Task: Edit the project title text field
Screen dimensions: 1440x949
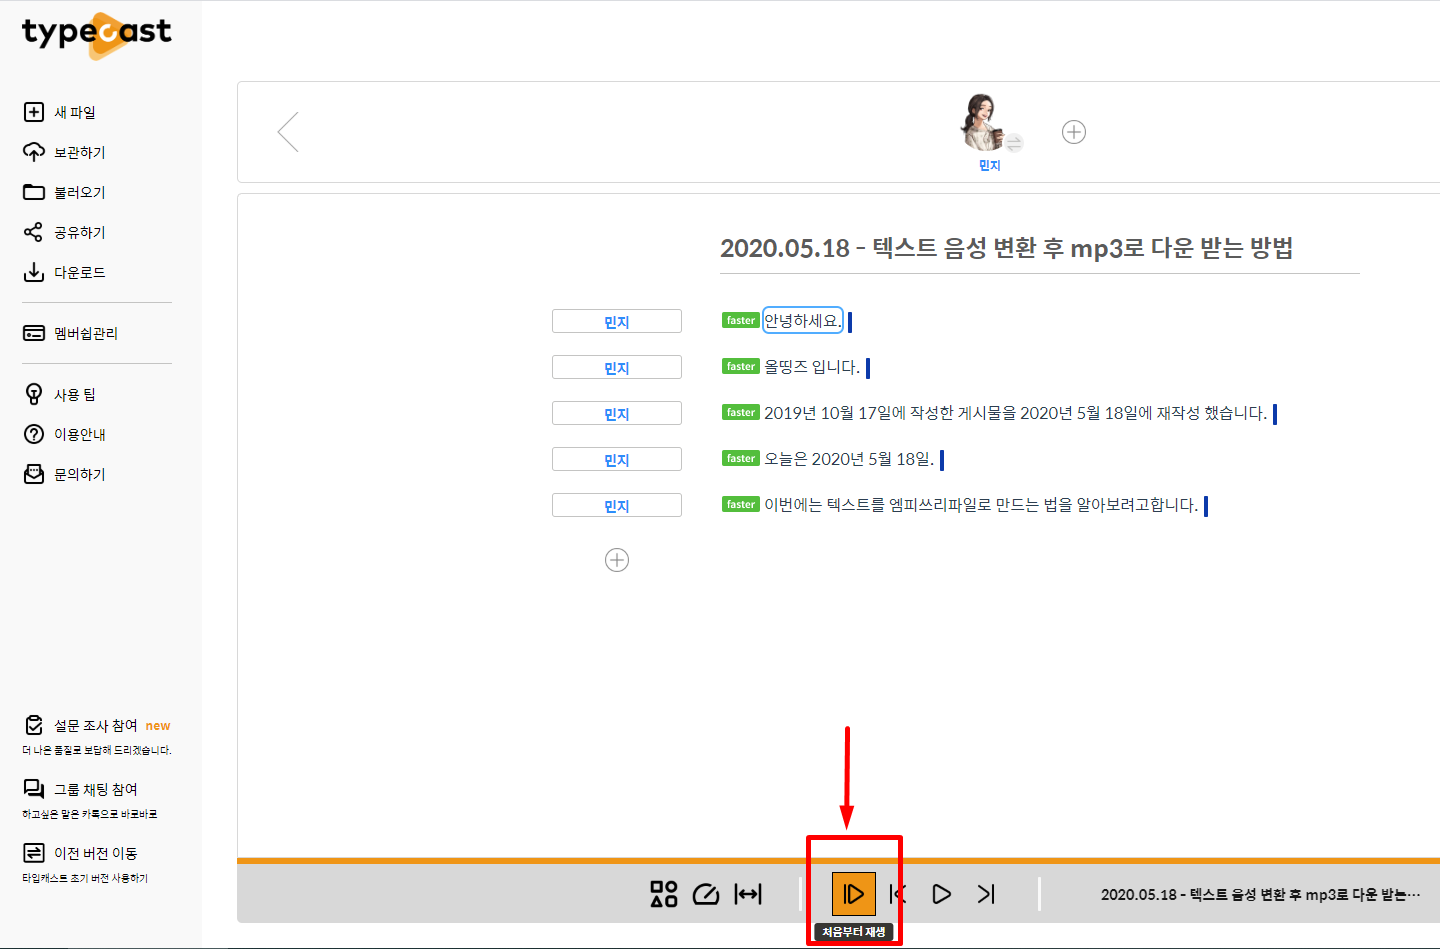Action: [1039, 248]
